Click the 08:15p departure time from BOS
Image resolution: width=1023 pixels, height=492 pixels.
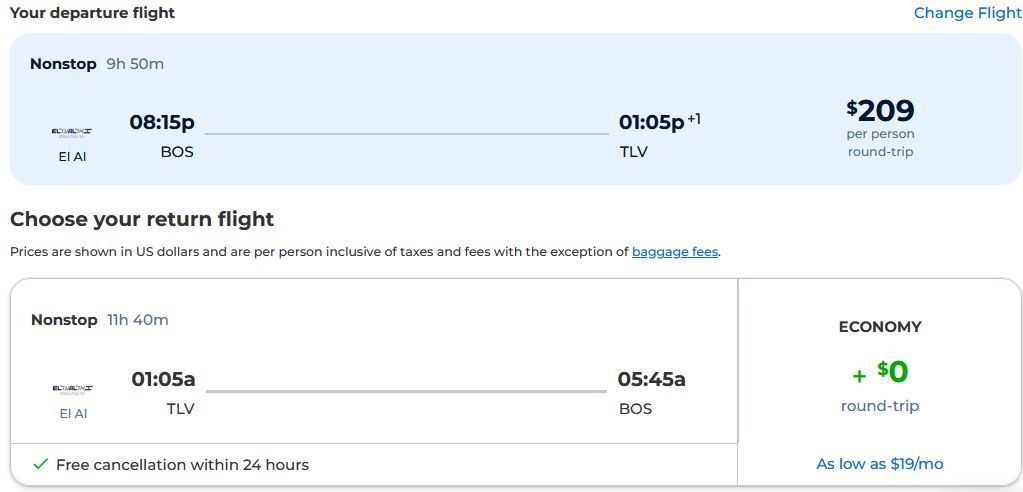click(x=162, y=123)
